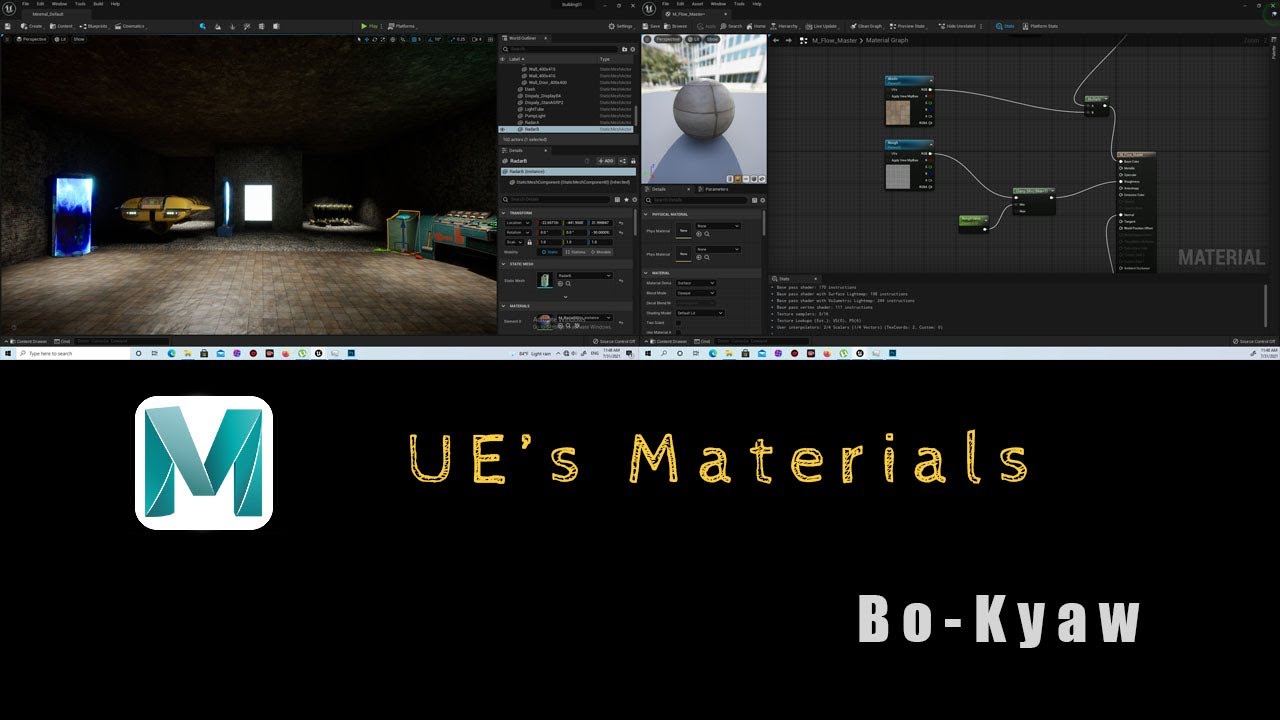Open the Platforms button in level toolbar
Image resolution: width=1280 pixels, height=720 pixels.
point(404,26)
